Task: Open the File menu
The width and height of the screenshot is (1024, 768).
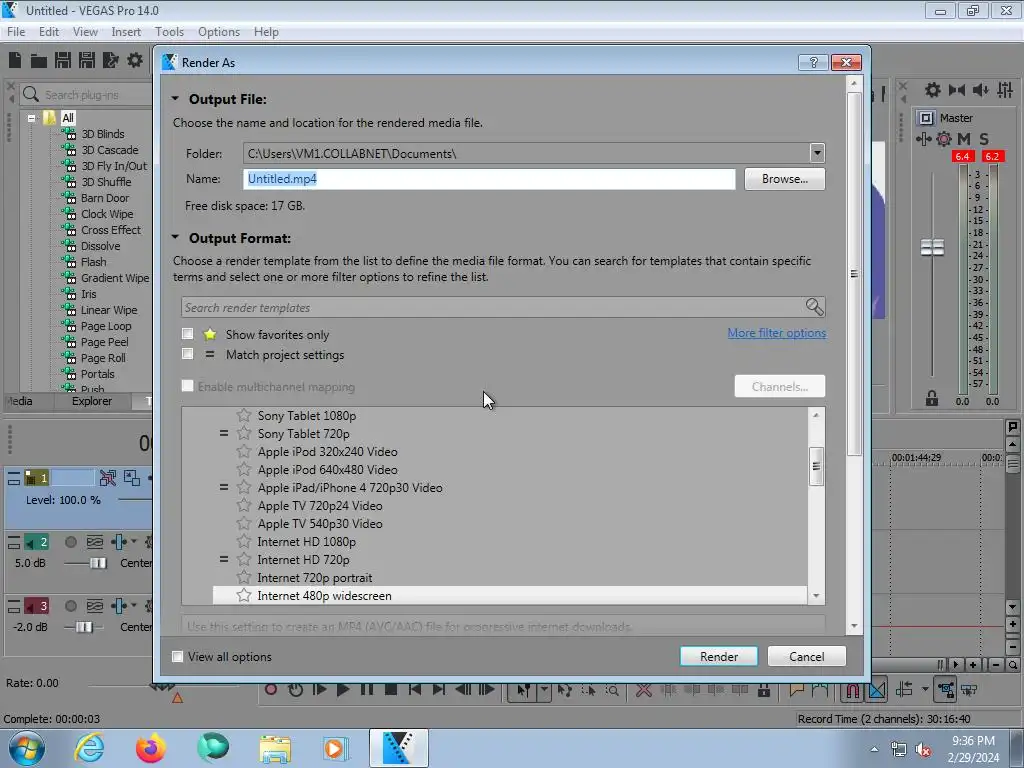Action: click(16, 31)
